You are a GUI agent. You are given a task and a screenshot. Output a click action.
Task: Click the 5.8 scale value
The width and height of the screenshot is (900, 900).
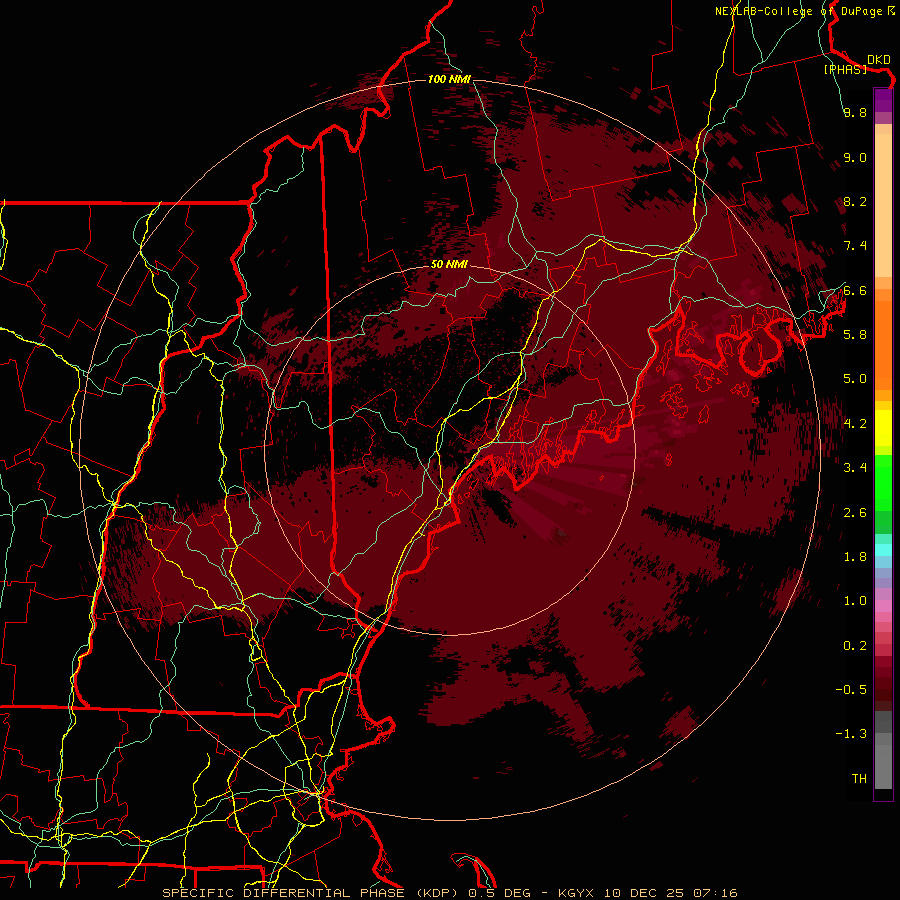point(855,334)
